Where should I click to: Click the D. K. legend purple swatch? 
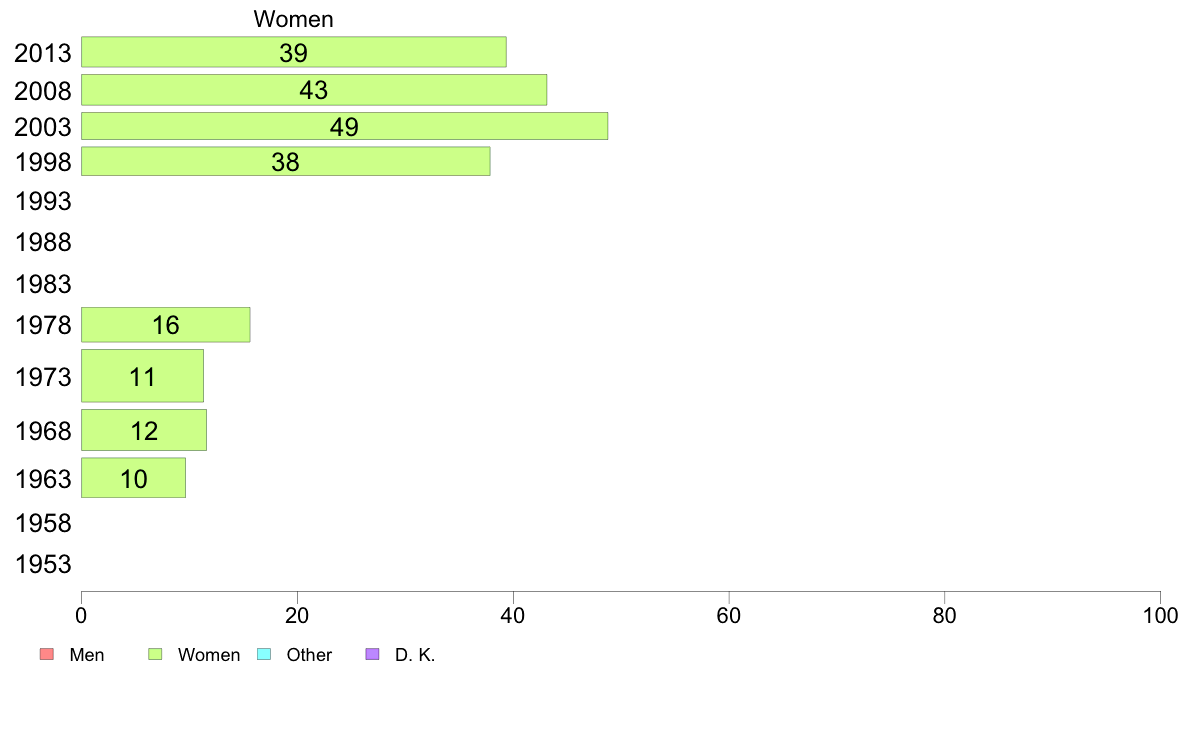[x=373, y=654]
